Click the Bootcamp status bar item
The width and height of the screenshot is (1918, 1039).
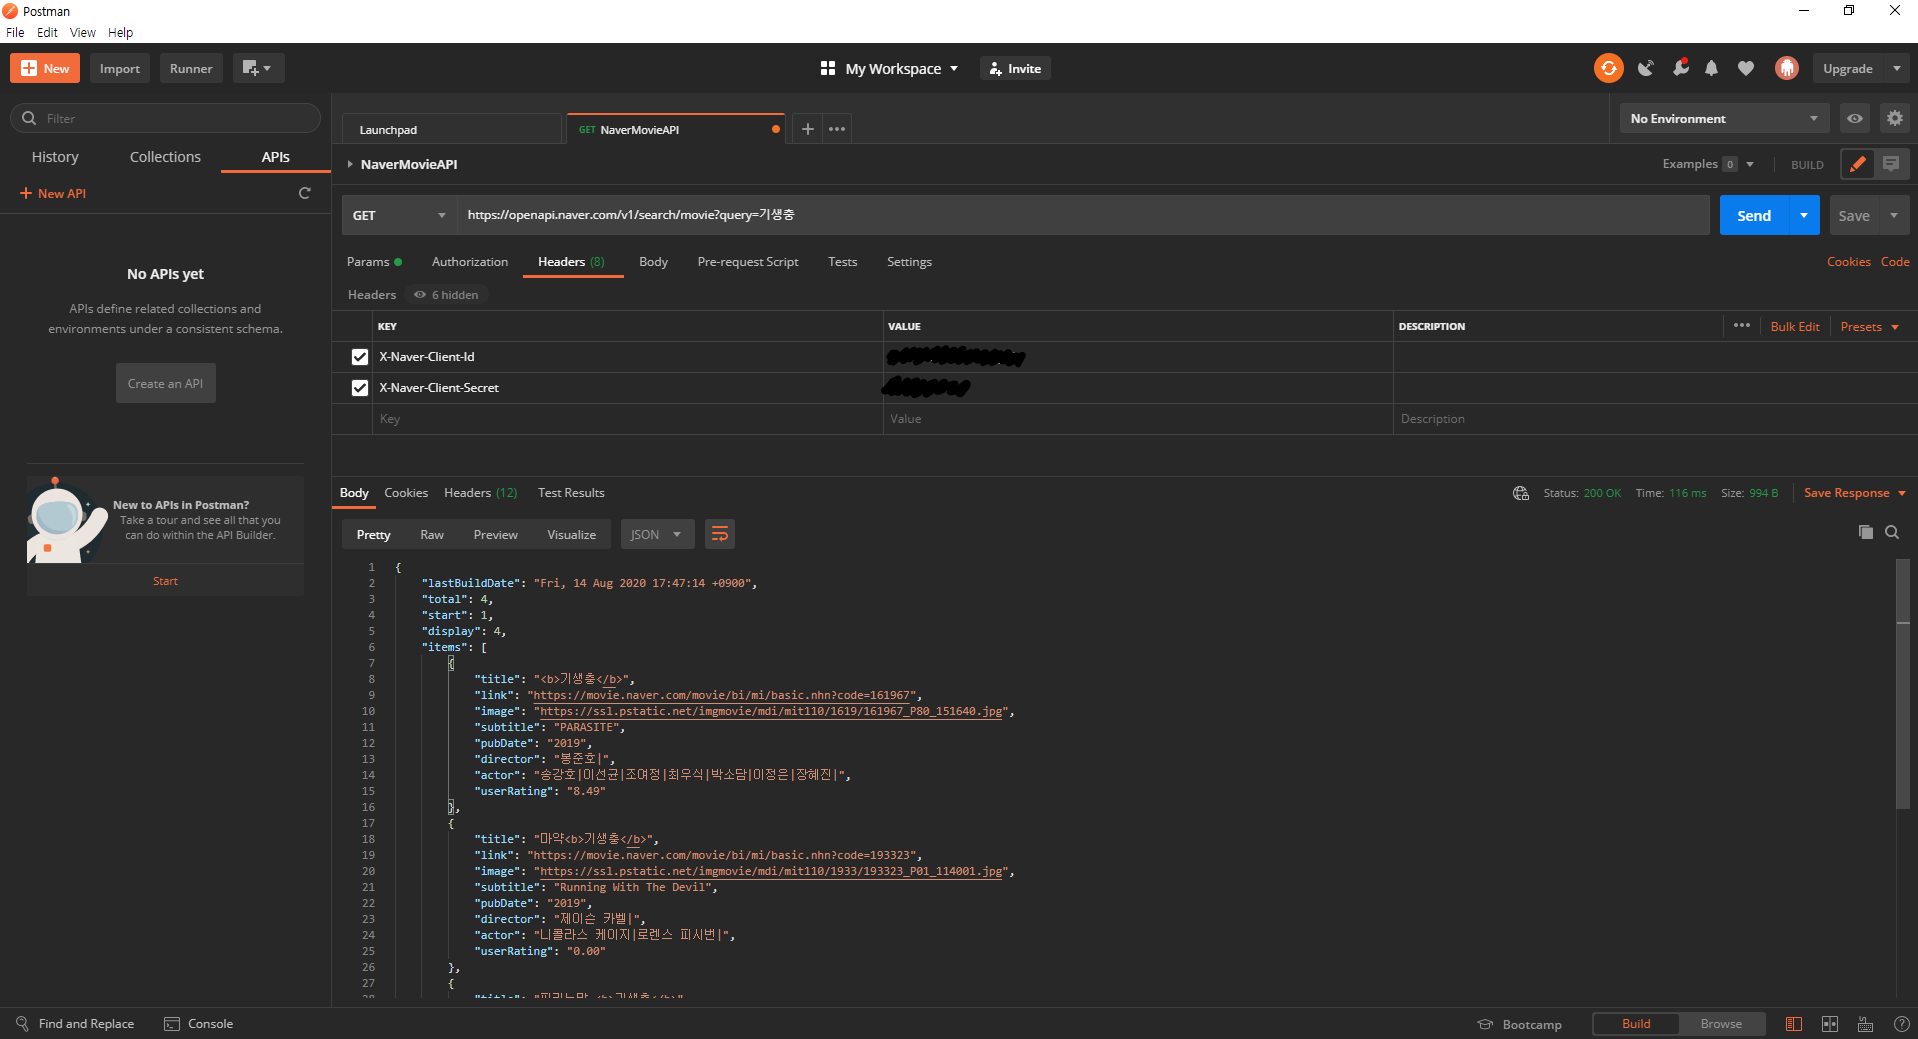click(1520, 1024)
